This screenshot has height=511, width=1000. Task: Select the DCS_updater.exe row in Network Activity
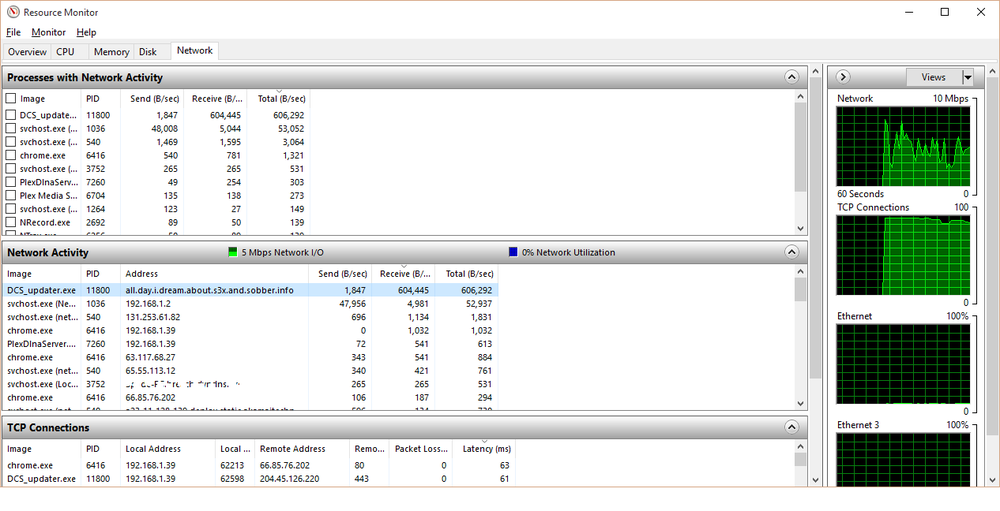(x=251, y=290)
